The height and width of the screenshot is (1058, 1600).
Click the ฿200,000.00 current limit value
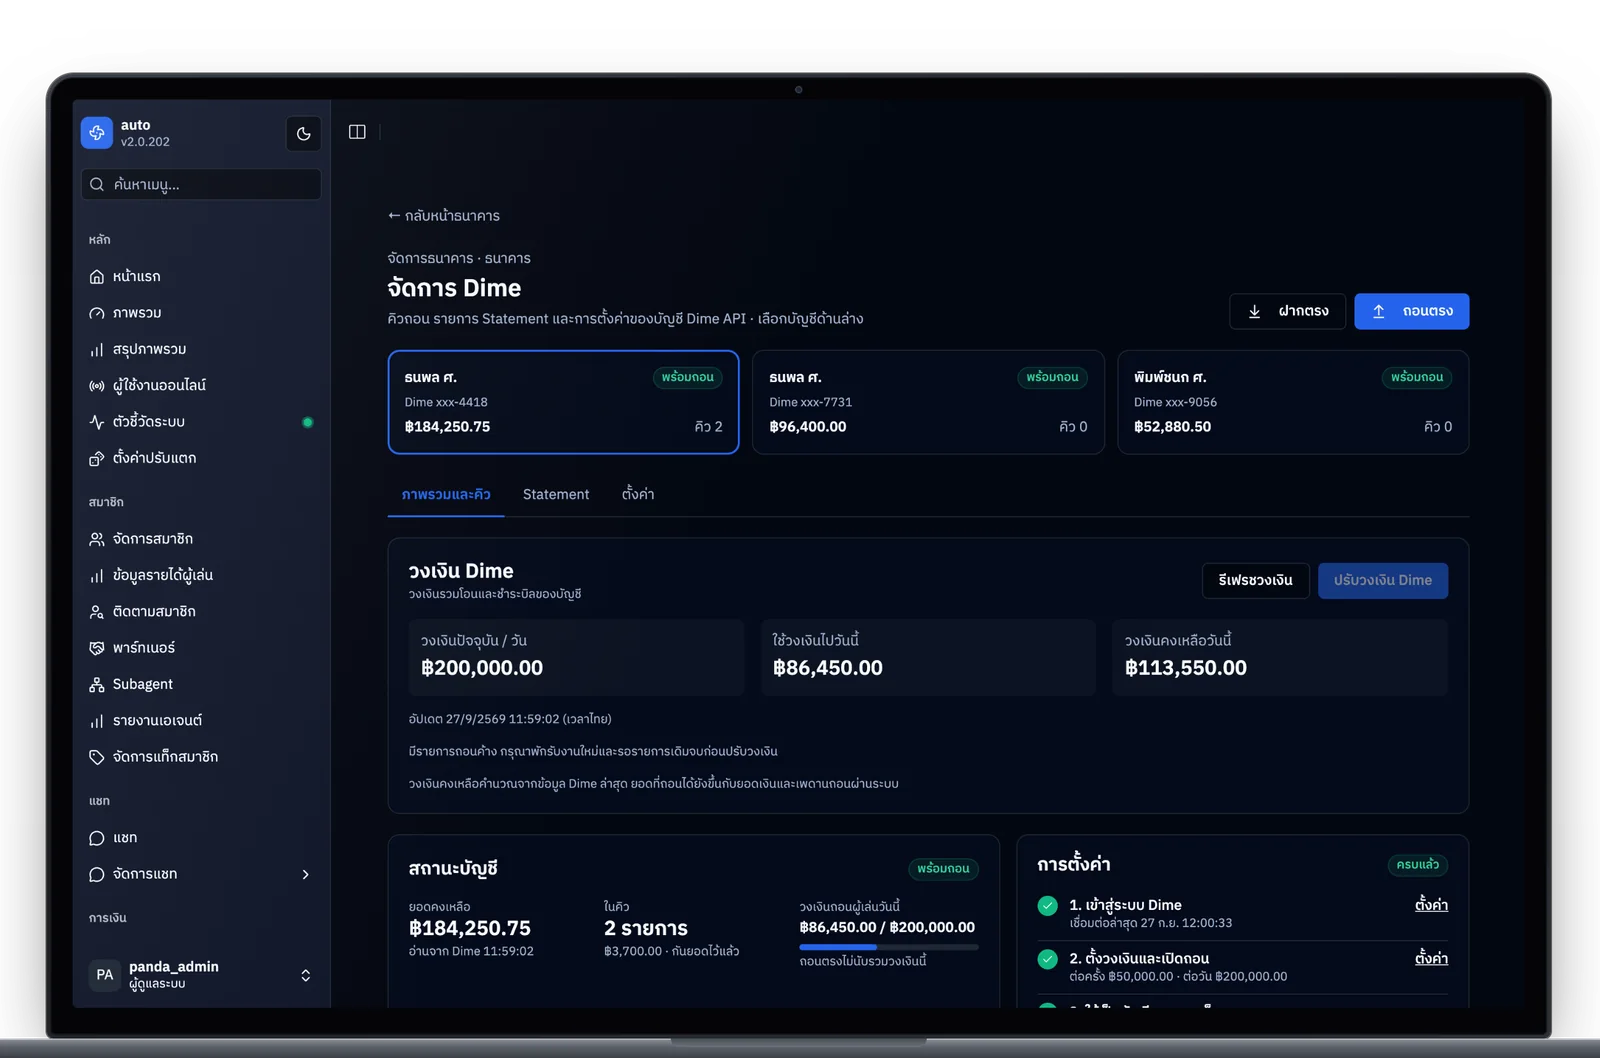pyautogui.click(x=482, y=668)
